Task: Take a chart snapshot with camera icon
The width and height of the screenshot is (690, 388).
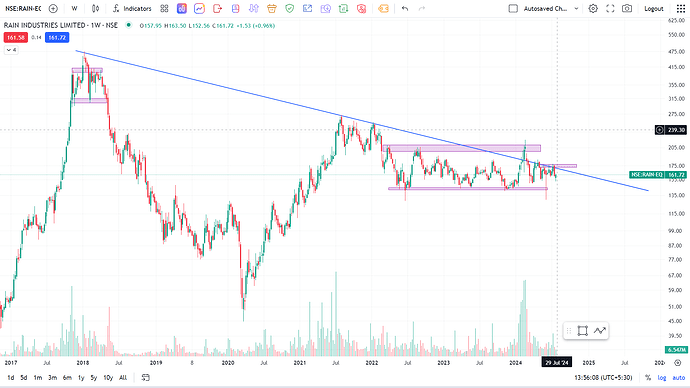Action: click(x=627, y=8)
